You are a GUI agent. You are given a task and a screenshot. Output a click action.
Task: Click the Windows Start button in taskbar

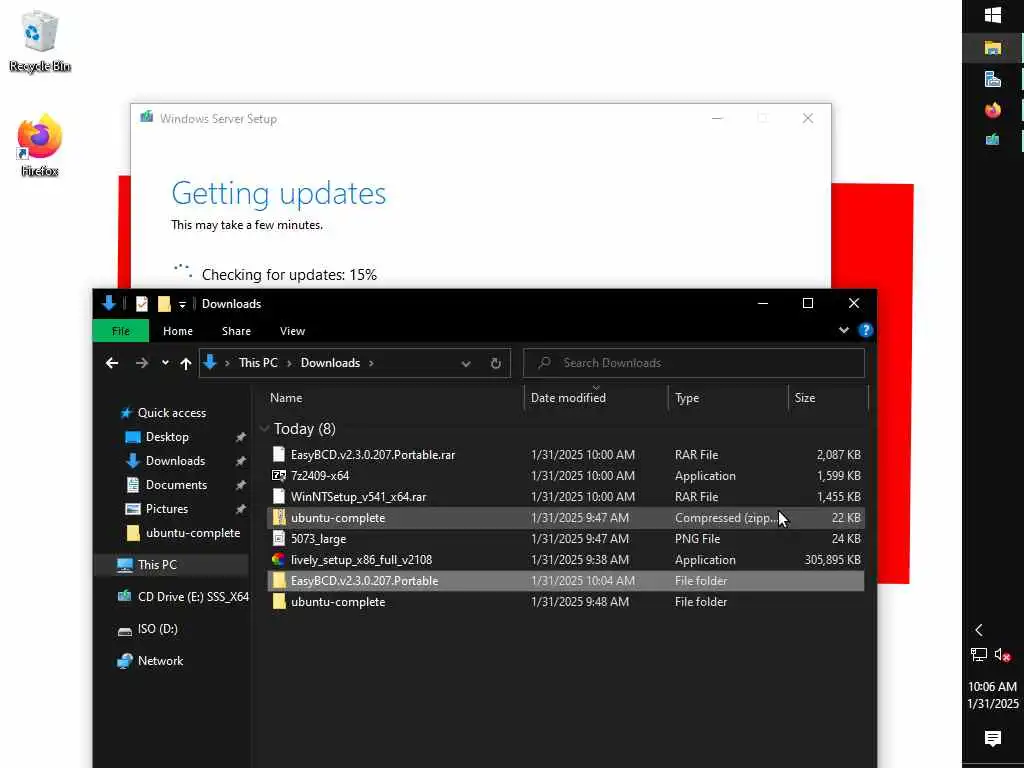click(x=993, y=15)
